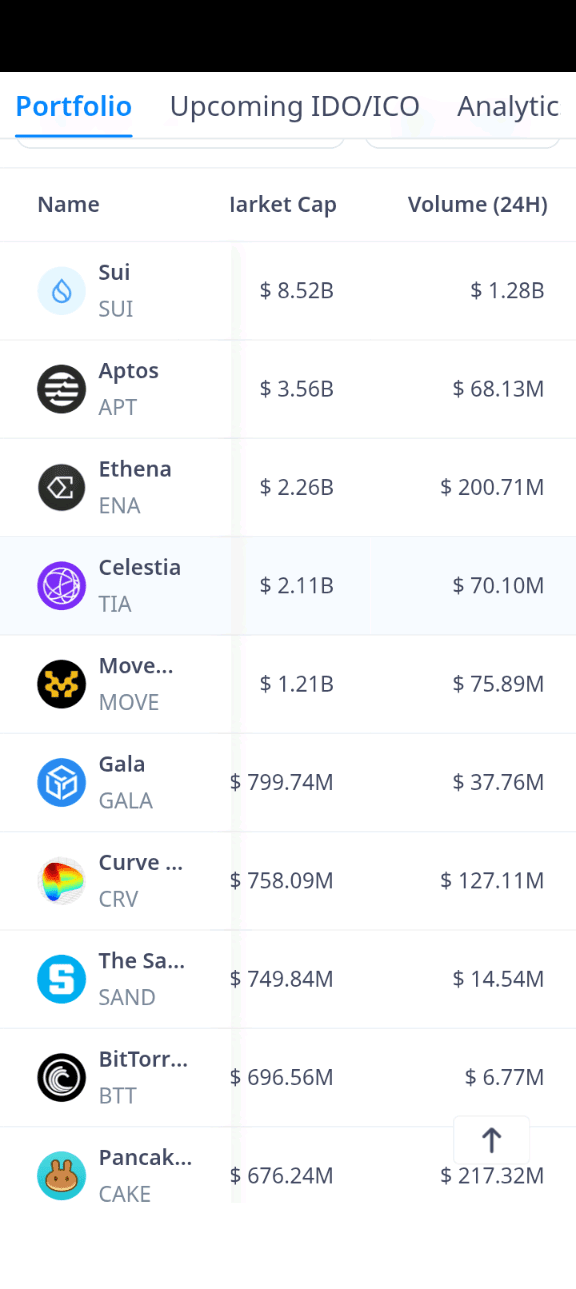Sort by the Volume (24H) column header
The image size is (576, 1289).
(478, 205)
